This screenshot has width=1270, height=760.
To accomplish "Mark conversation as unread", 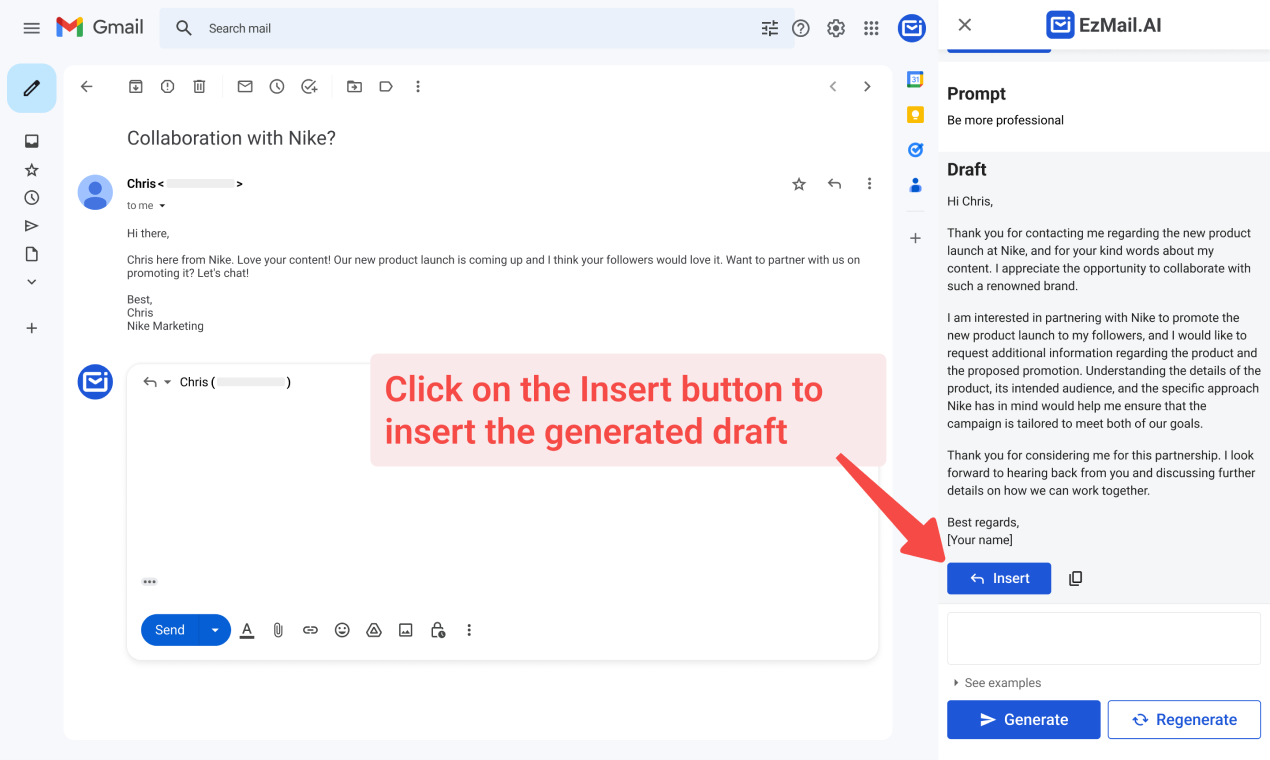I will click(x=245, y=87).
